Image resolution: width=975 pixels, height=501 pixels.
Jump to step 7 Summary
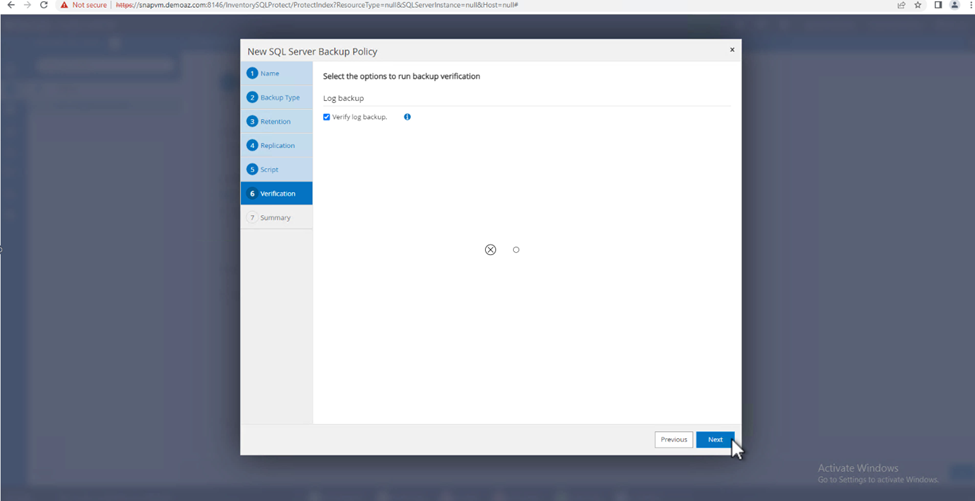tap(277, 218)
